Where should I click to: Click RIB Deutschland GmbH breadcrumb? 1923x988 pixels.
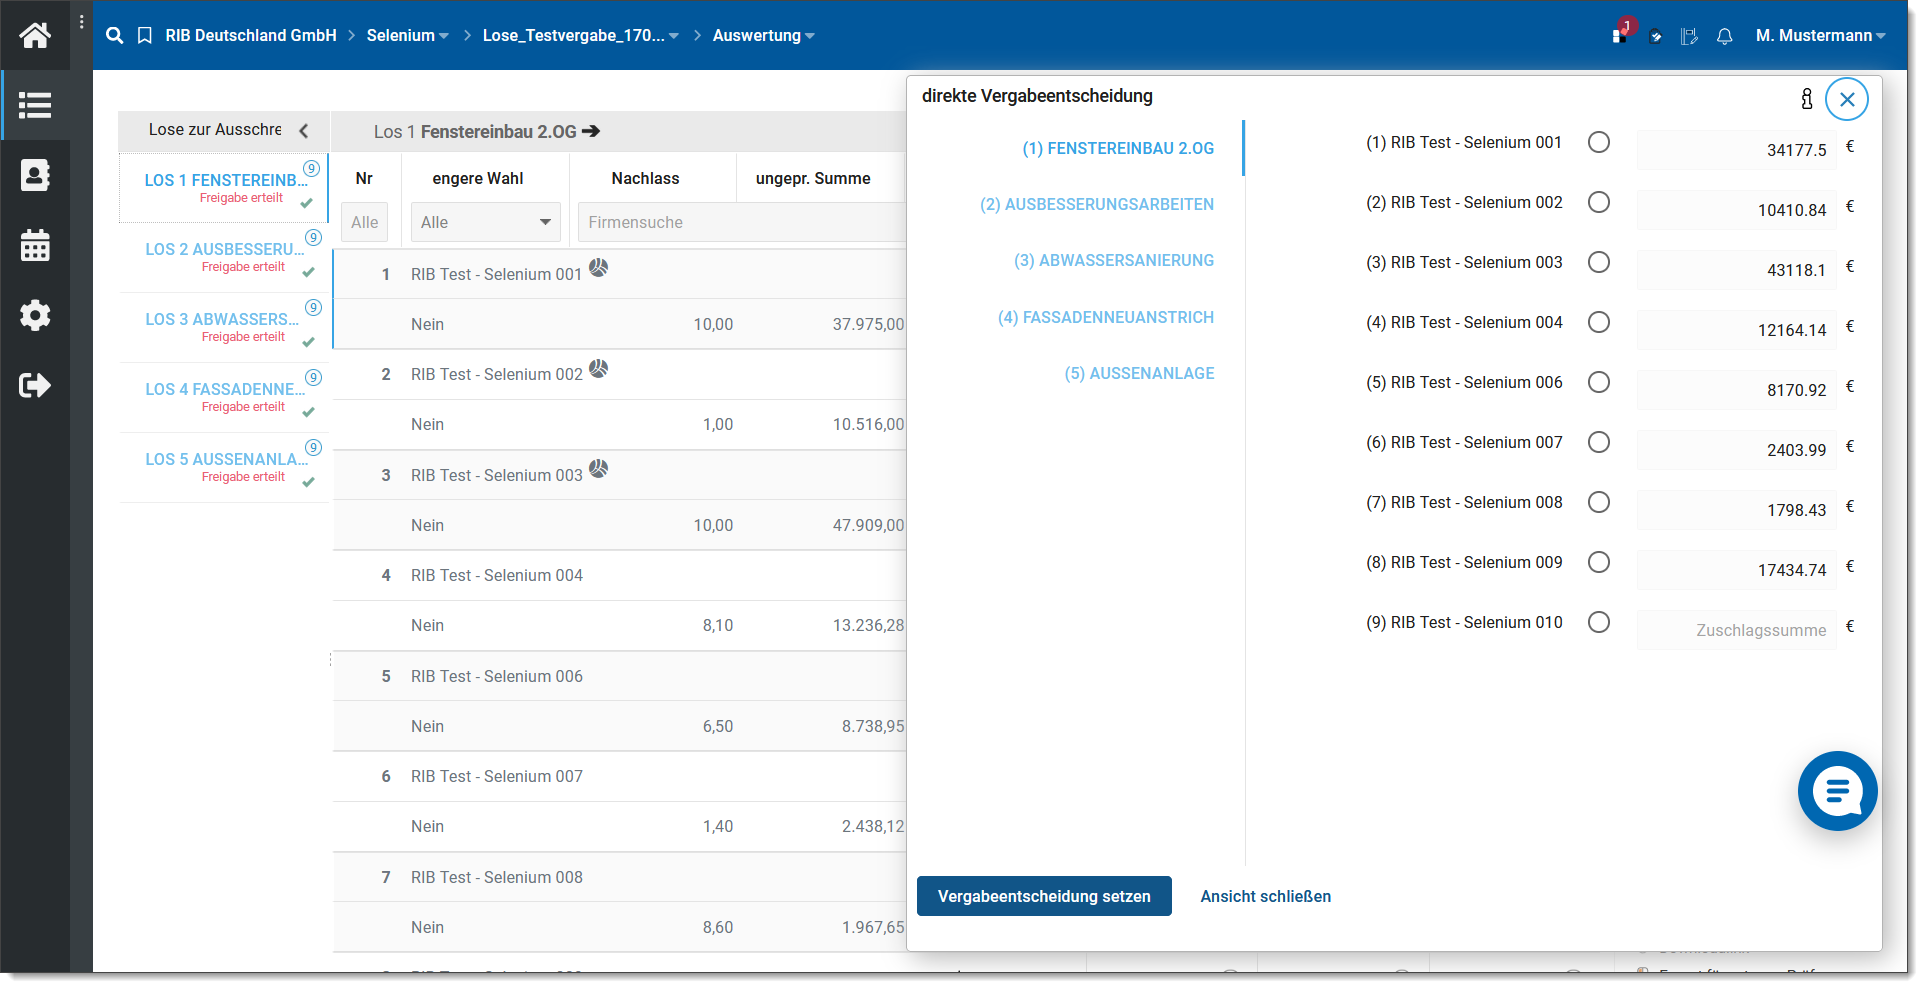point(251,36)
